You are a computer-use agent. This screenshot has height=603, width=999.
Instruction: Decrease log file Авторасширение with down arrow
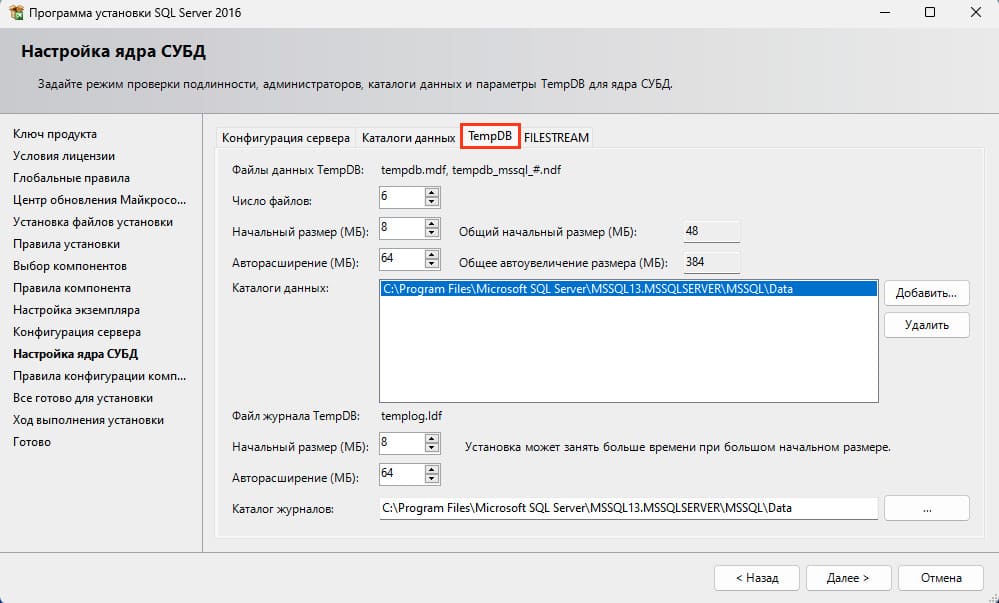coord(432,479)
